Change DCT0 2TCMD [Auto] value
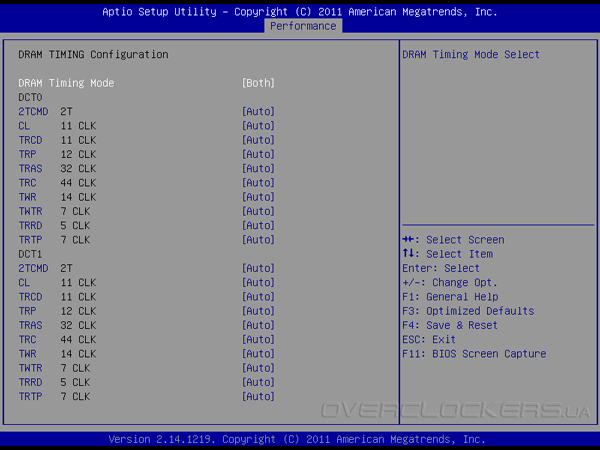The width and height of the screenshot is (600, 450). [258, 111]
